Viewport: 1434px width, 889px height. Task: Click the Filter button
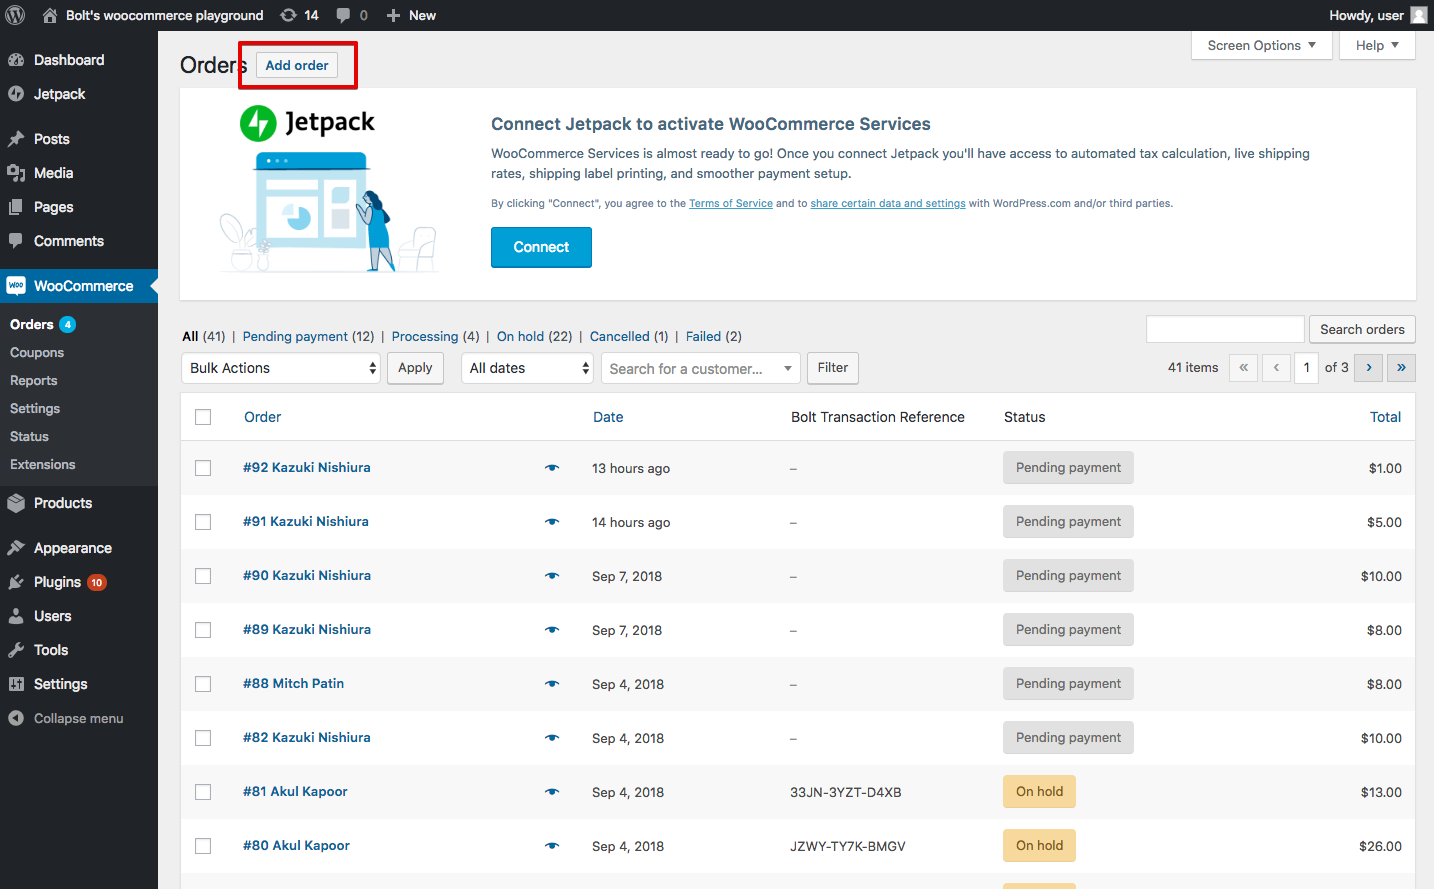pyautogui.click(x=833, y=368)
